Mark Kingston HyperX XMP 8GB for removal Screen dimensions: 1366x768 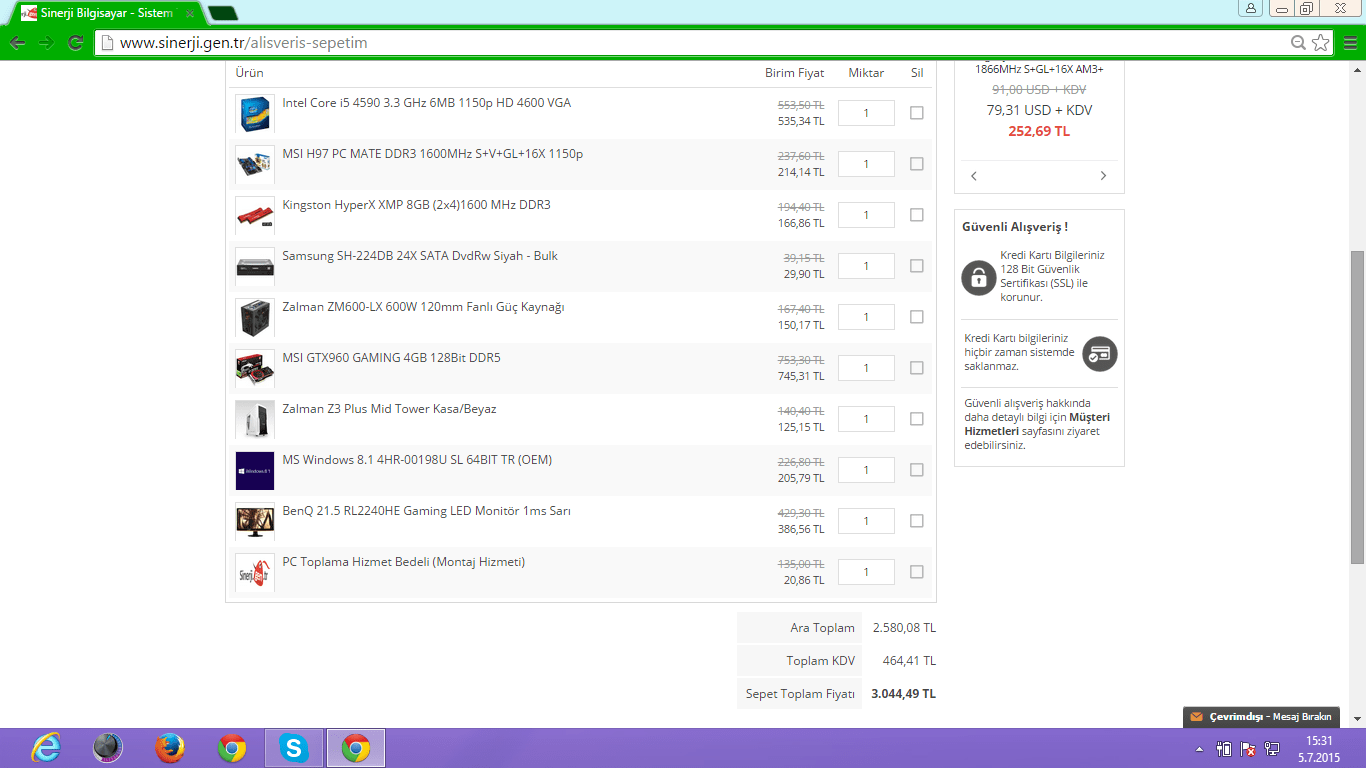click(916, 215)
